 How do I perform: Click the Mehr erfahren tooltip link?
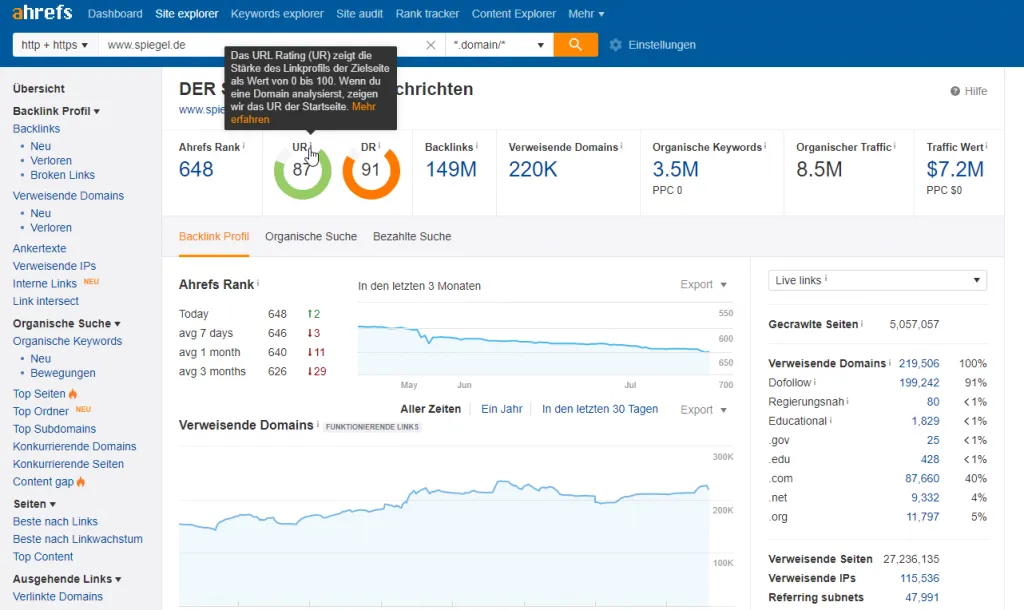point(303,113)
